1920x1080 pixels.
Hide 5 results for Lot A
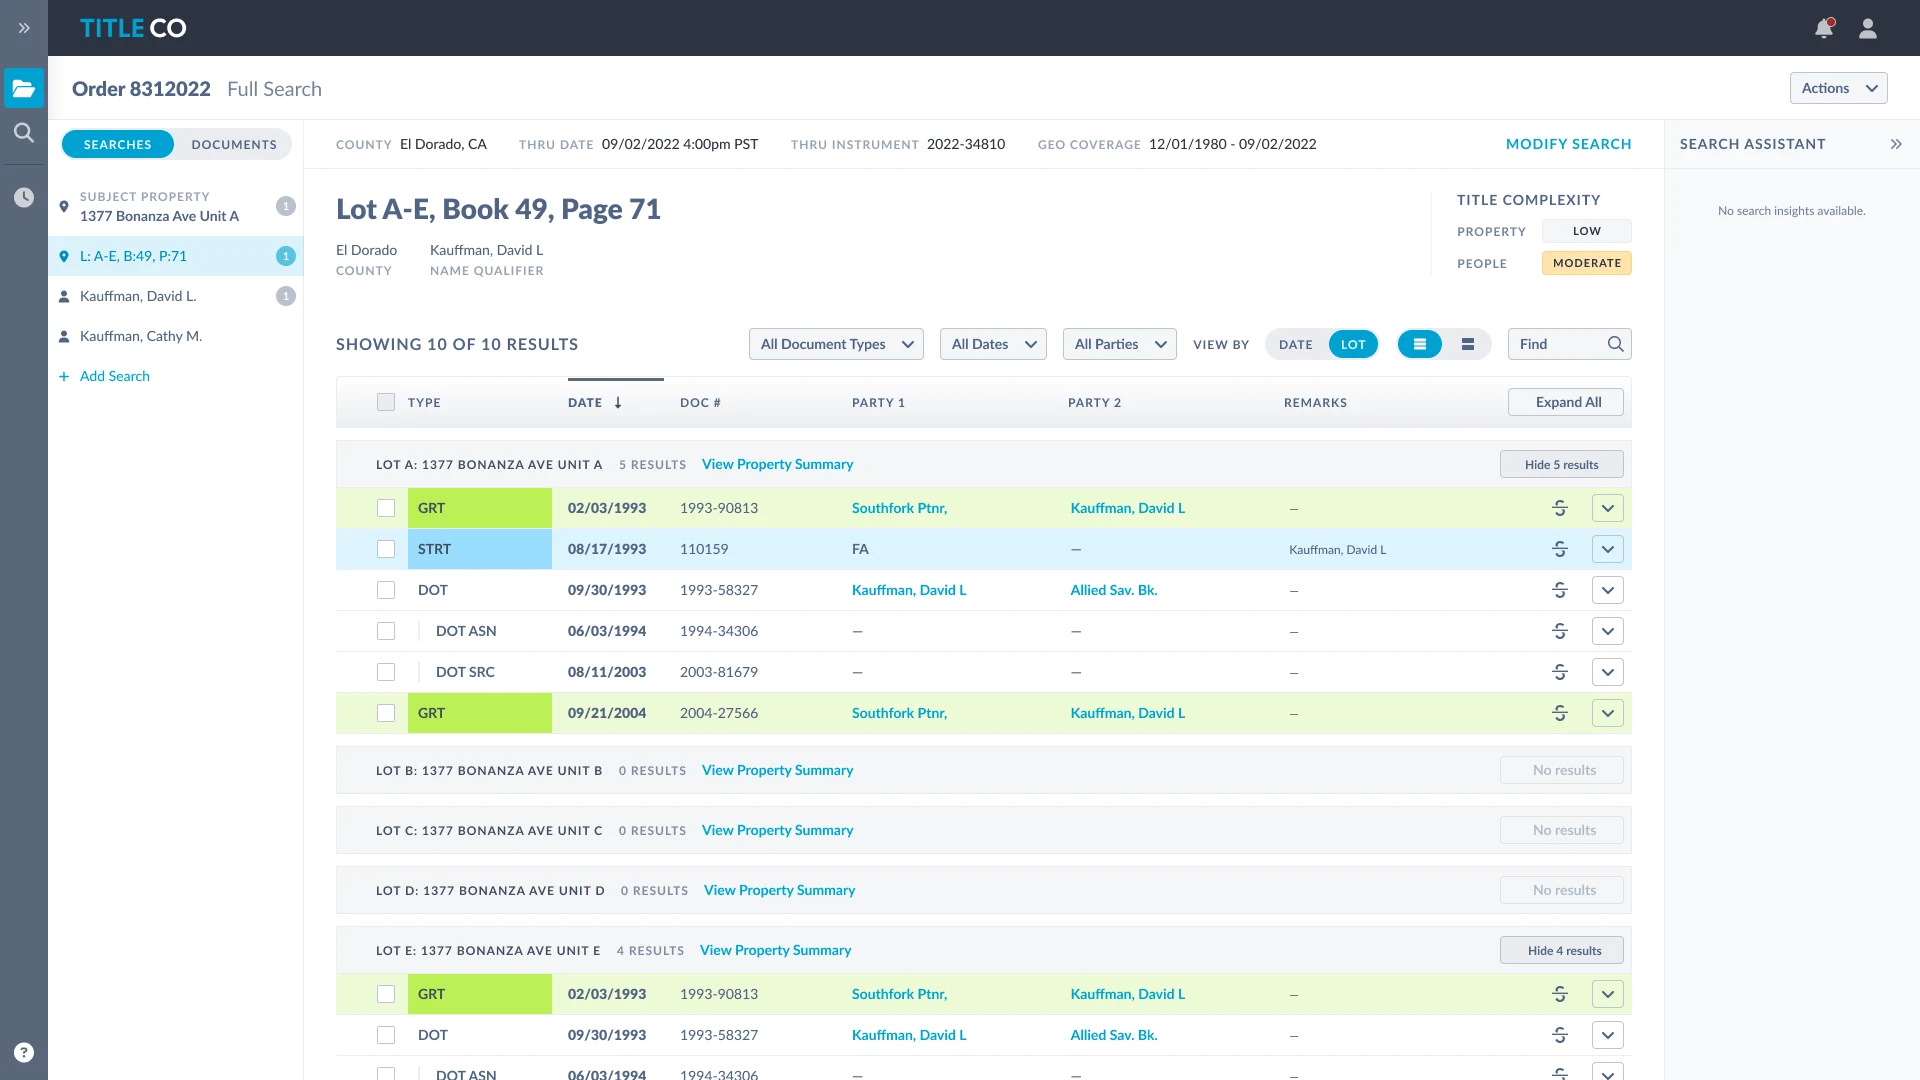pyautogui.click(x=1562, y=464)
